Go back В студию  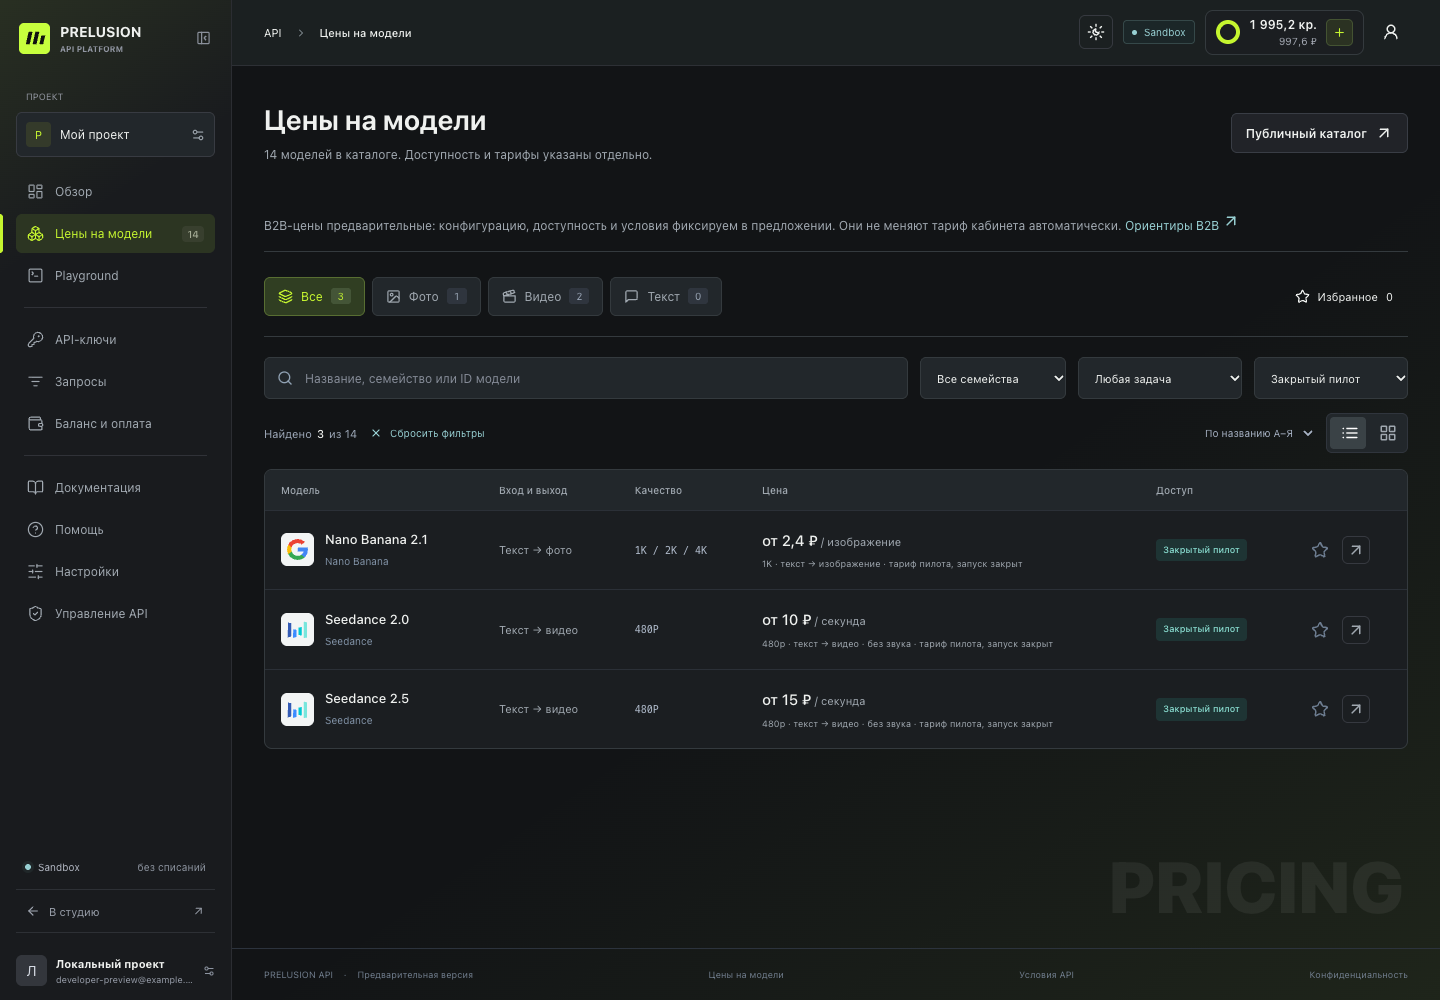(x=115, y=912)
